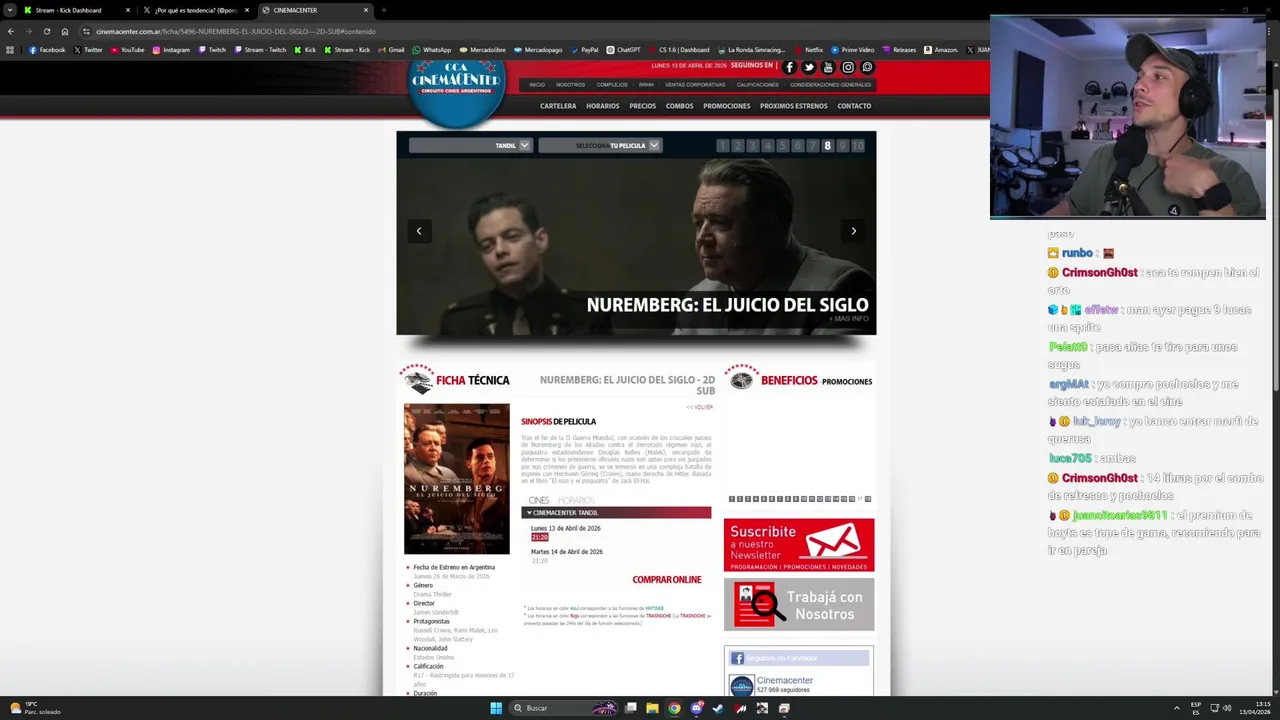Open COMPLEJOS in the top menu
1280x720 pixels.
pyautogui.click(x=612, y=85)
